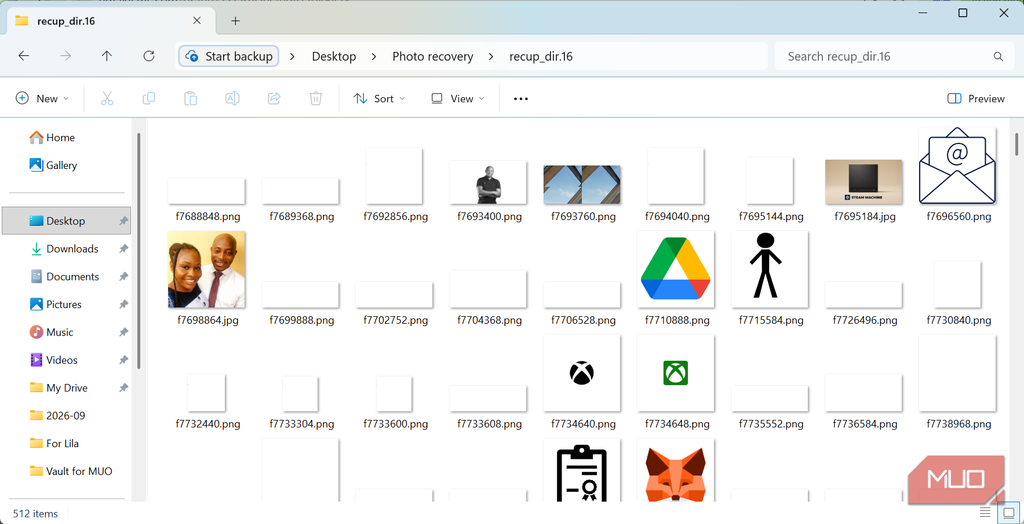The image size is (1024, 524).
Task: Click the Paste clipboard icon
Action: pos(191,99)
